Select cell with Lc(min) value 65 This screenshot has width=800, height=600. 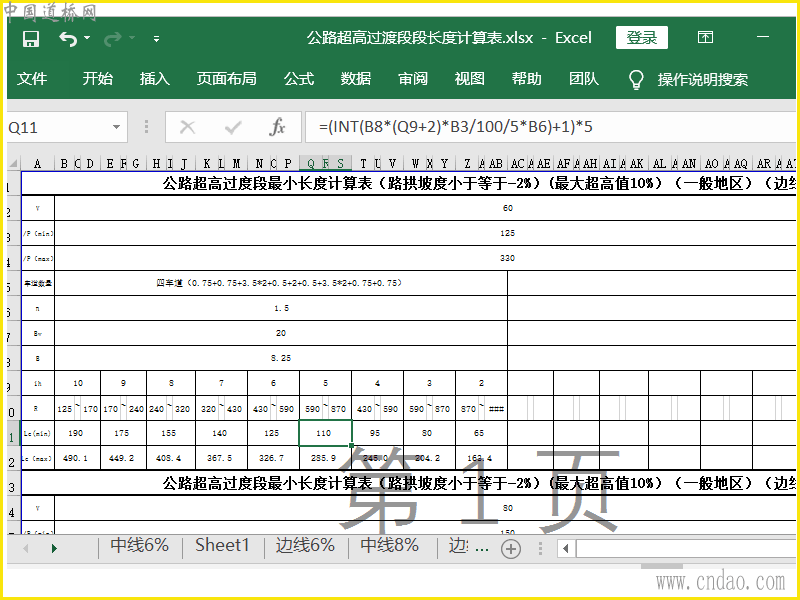pos(481,433)
